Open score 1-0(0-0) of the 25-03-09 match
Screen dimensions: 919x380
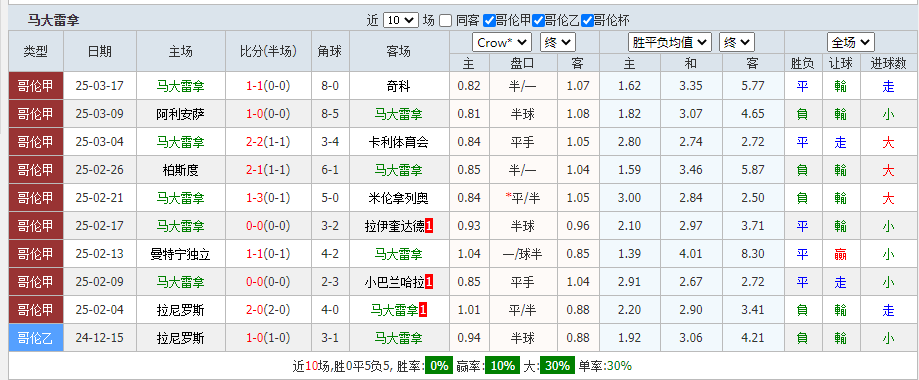(268, 114)
